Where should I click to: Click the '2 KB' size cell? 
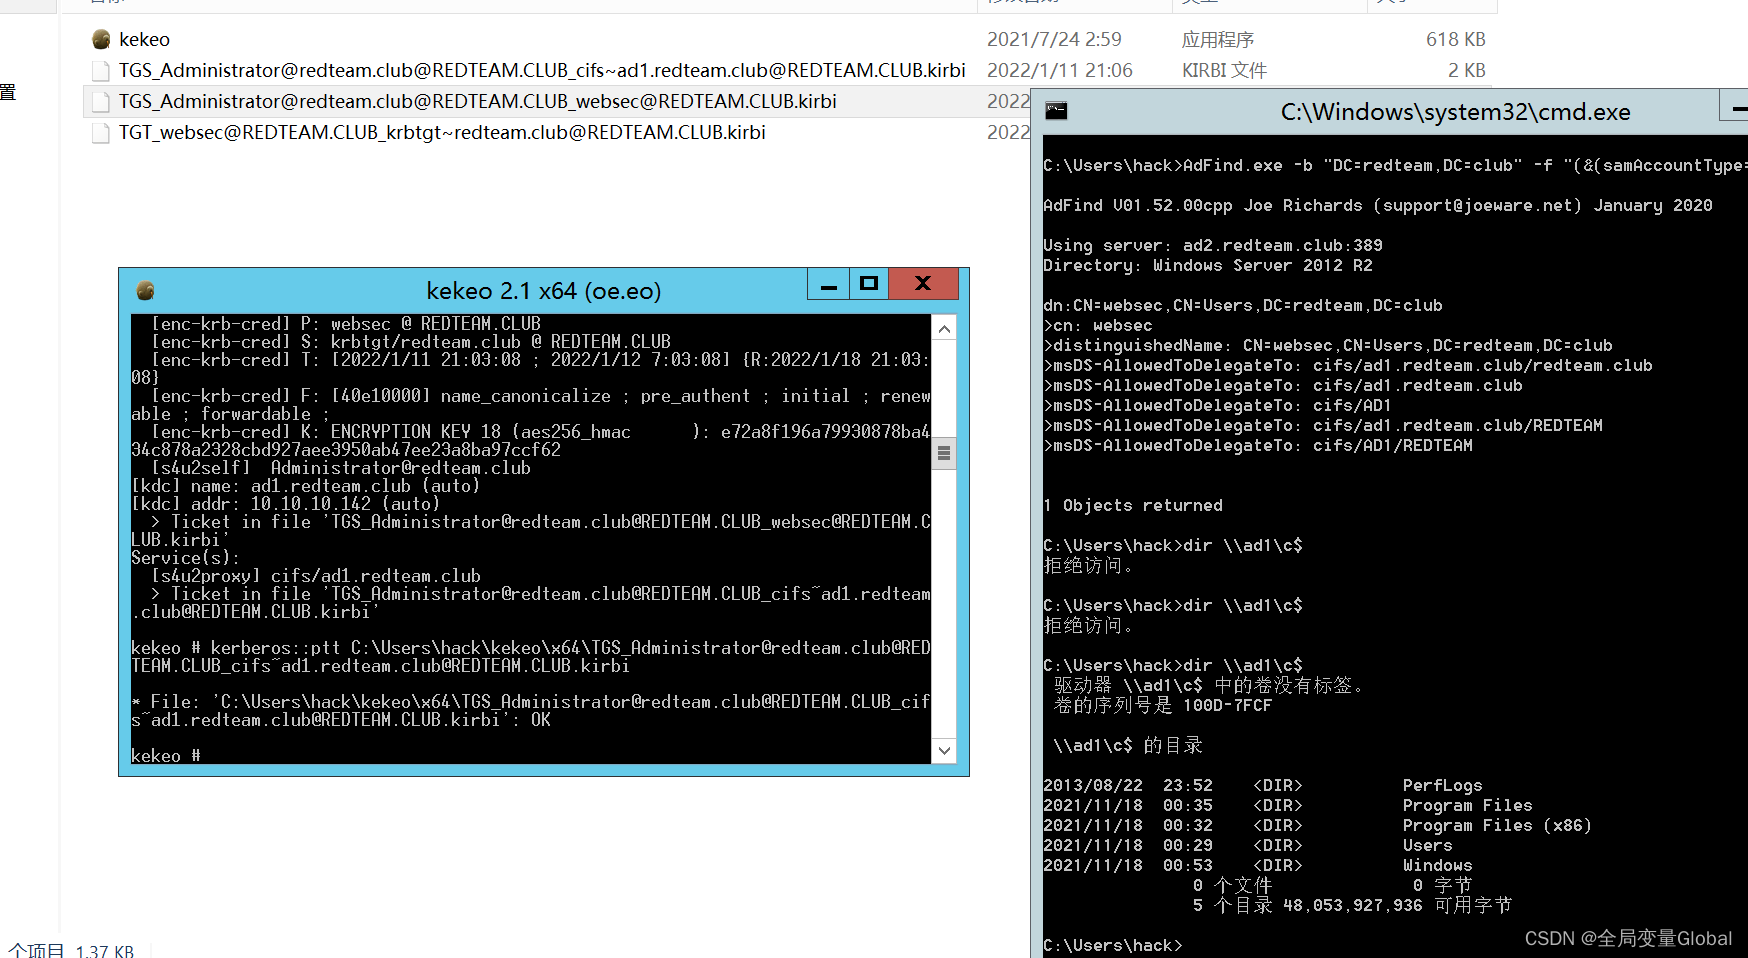tap(1467, 70)
